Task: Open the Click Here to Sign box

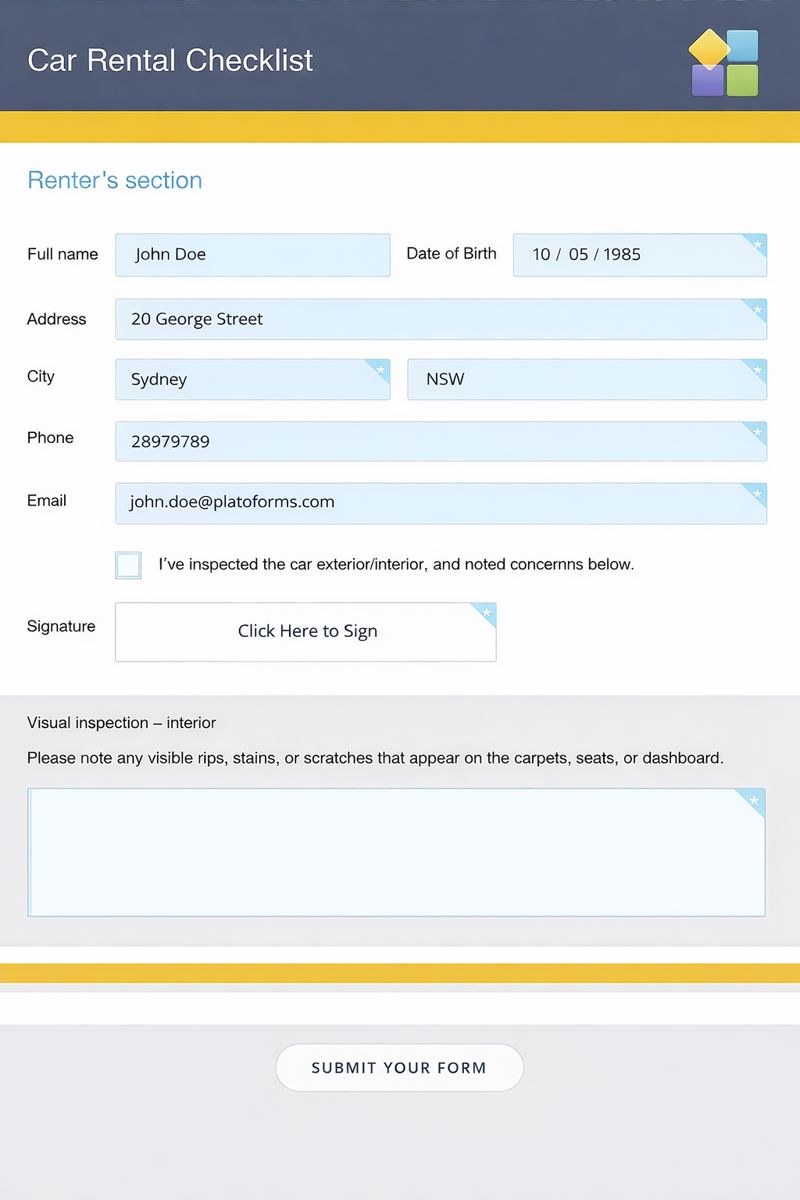Action: 306,632
